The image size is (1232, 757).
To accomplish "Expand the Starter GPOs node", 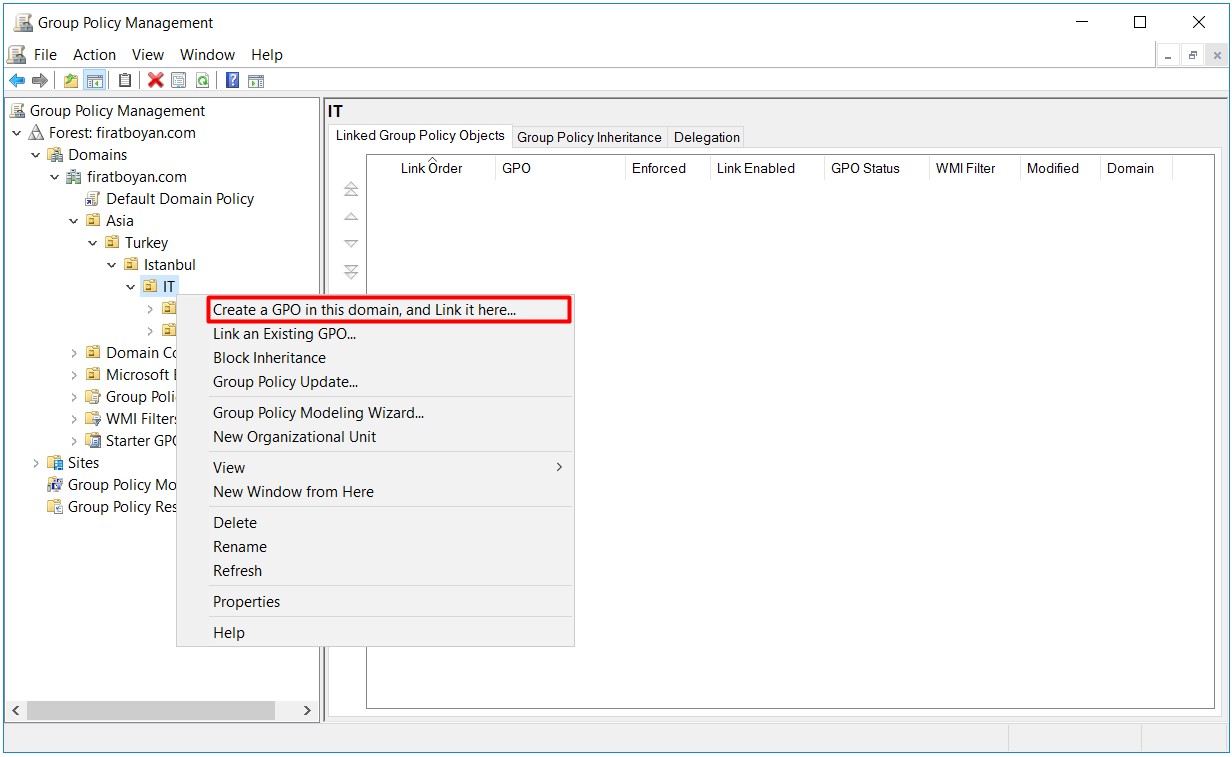I will (74, 441).
